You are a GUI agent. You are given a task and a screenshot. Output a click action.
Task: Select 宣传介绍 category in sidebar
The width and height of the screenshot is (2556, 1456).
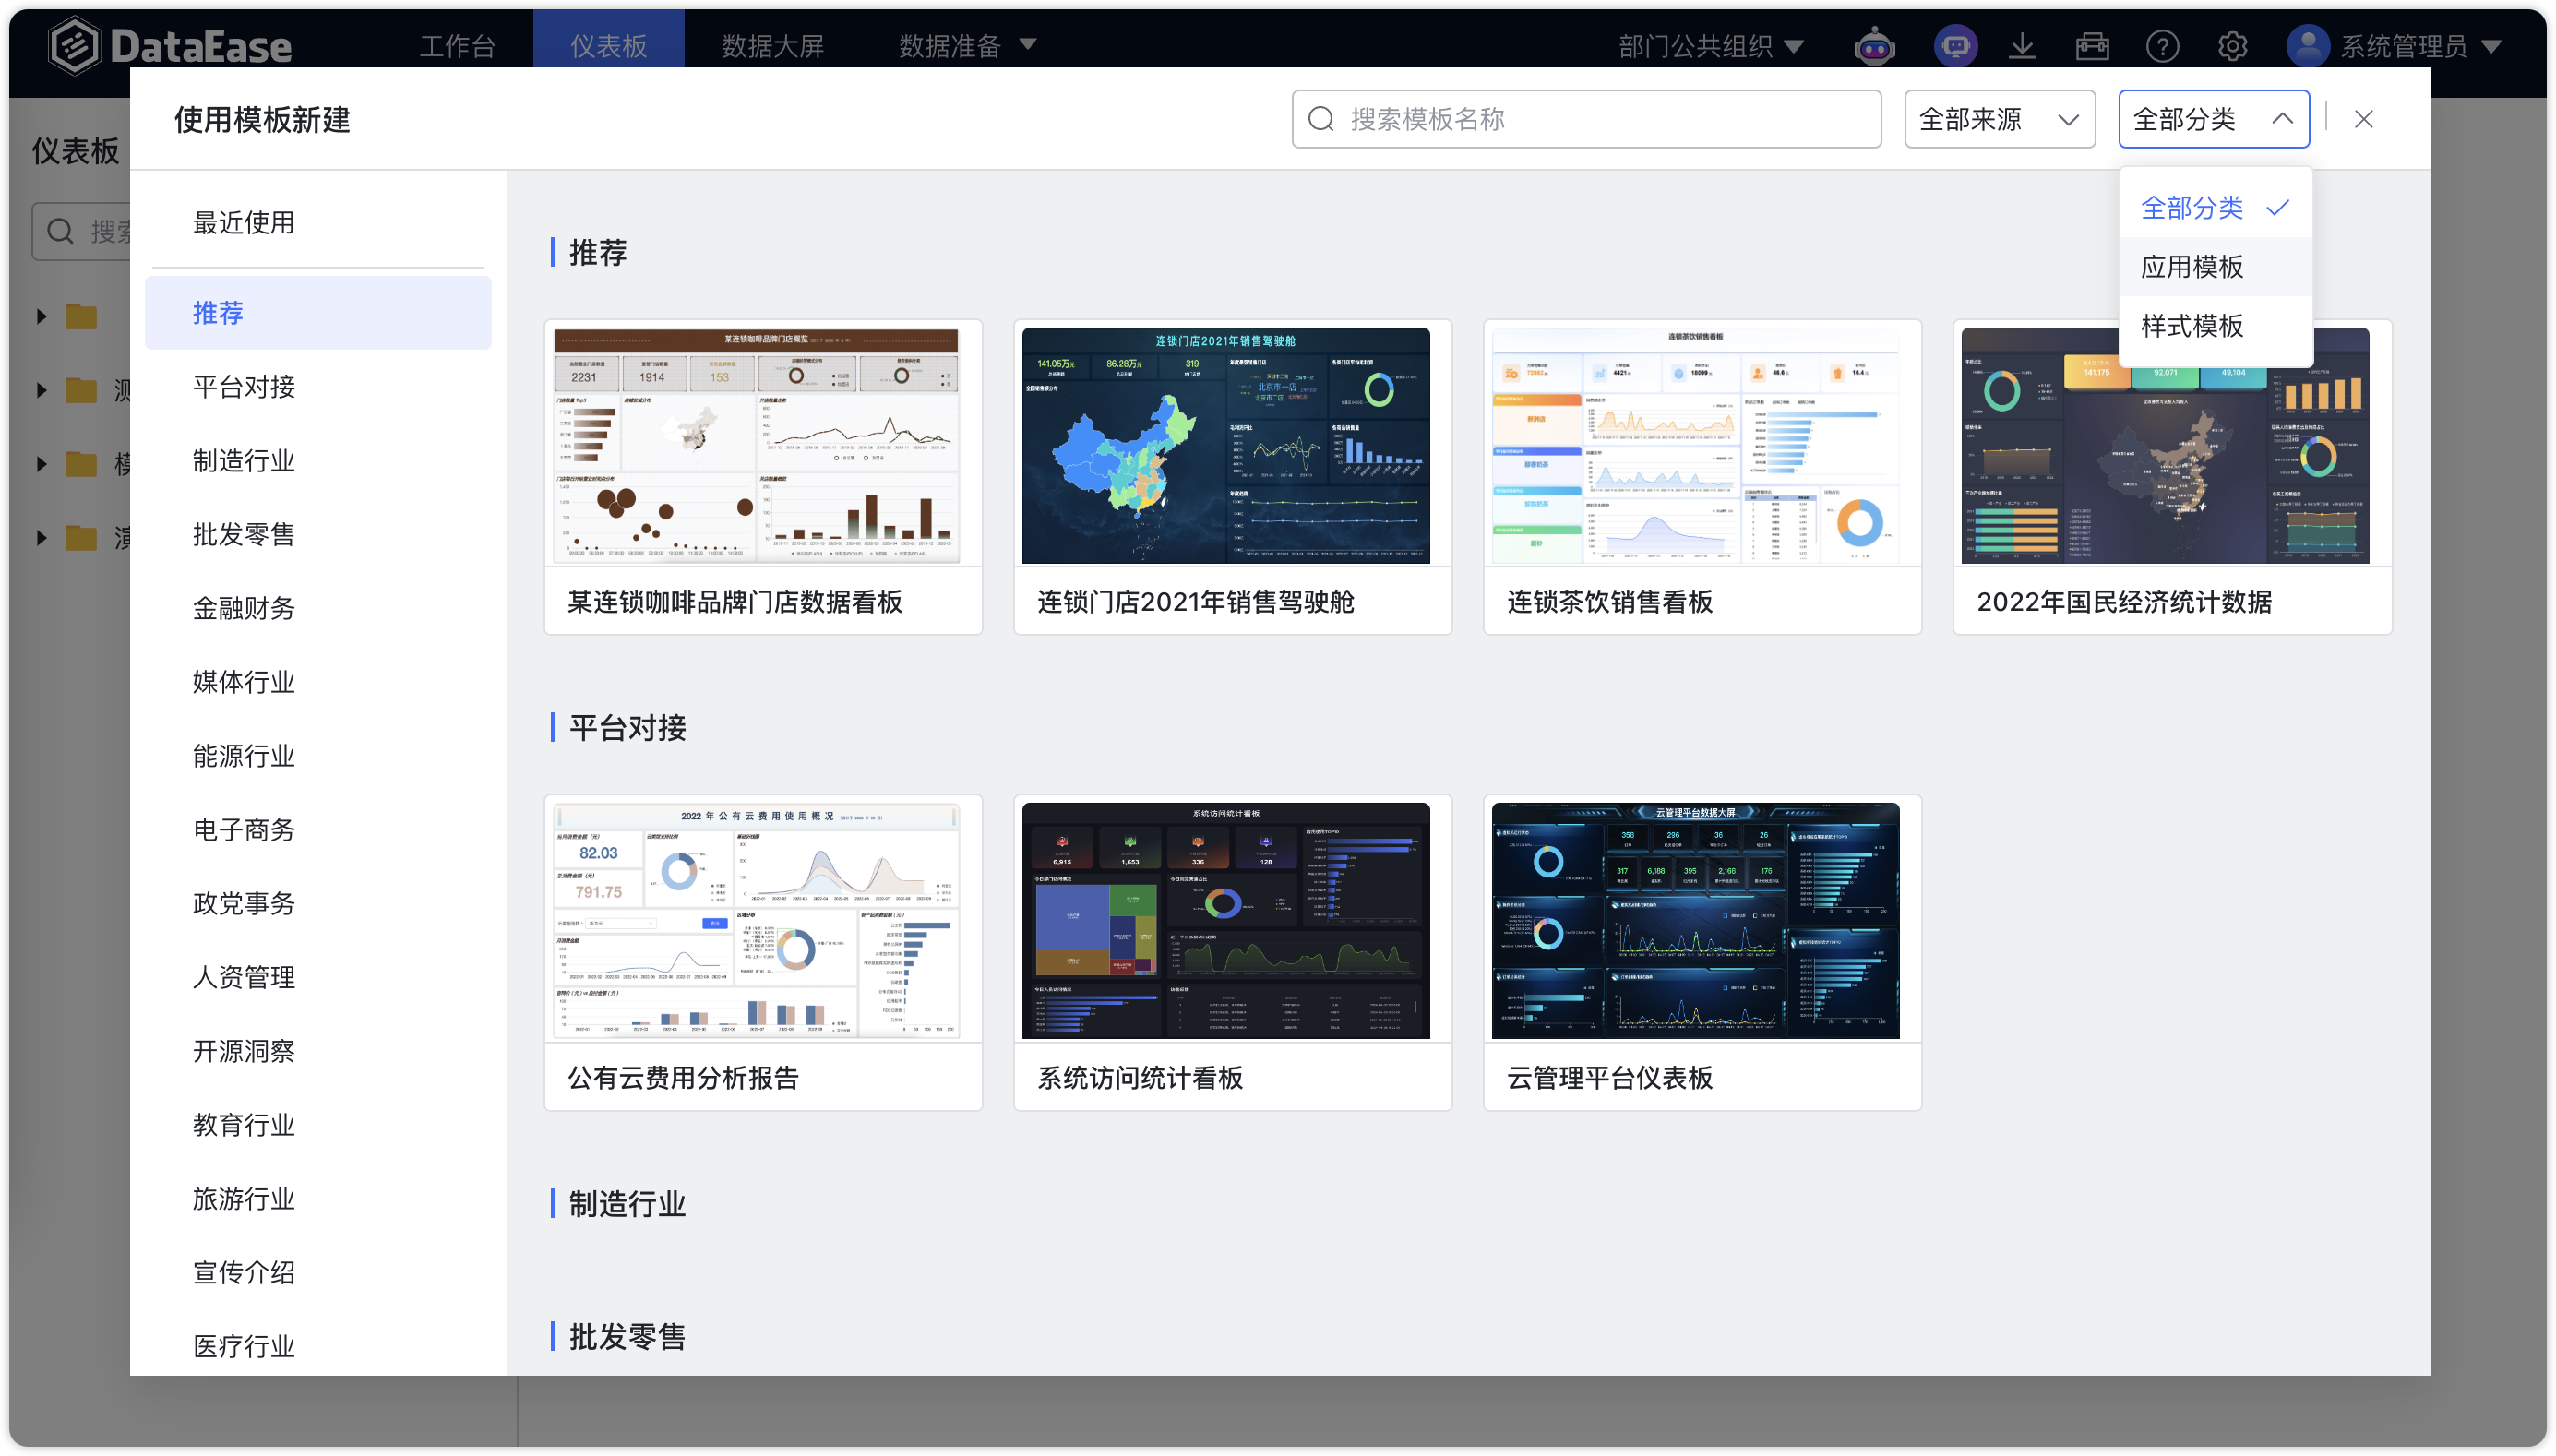[318, 1273]
